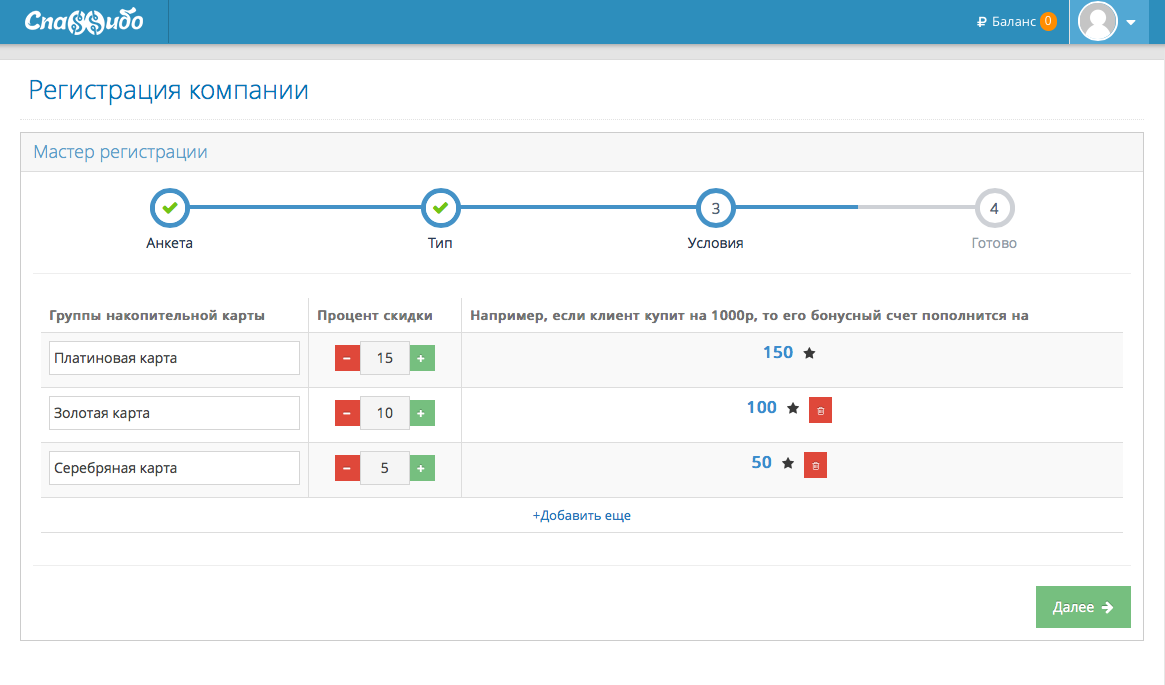Decrease Золотая карта percent with minus button
Screen dimensions: 1165x685
[x=347, y=413]
